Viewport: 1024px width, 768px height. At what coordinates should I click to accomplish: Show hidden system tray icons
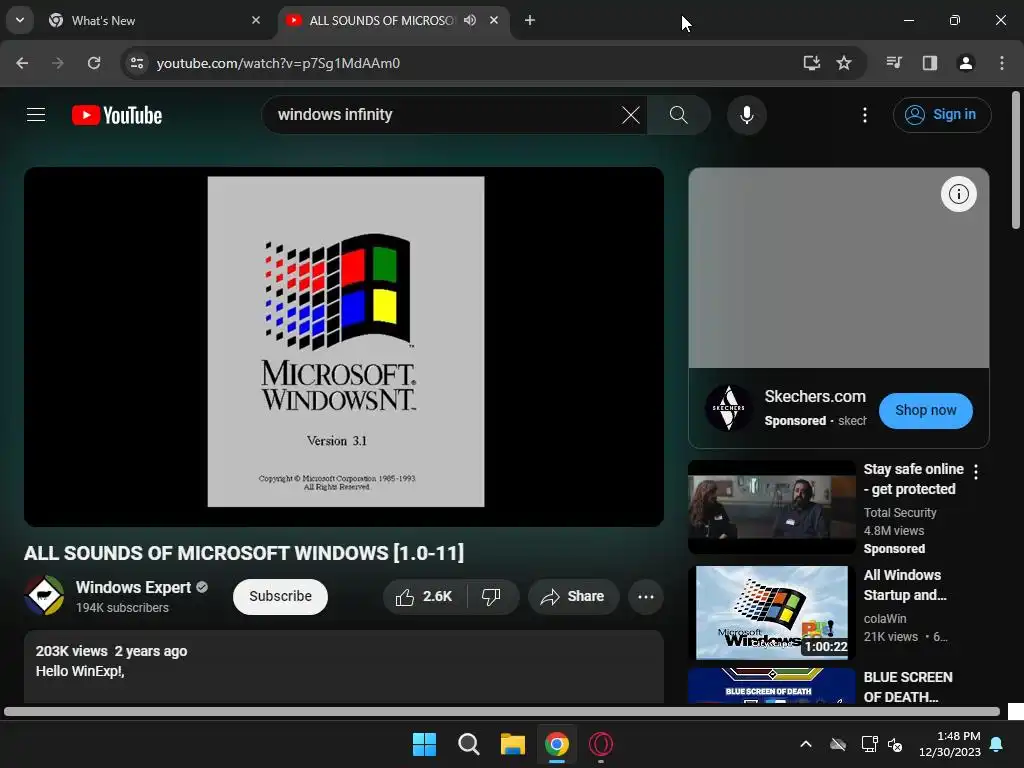(806, 744)
